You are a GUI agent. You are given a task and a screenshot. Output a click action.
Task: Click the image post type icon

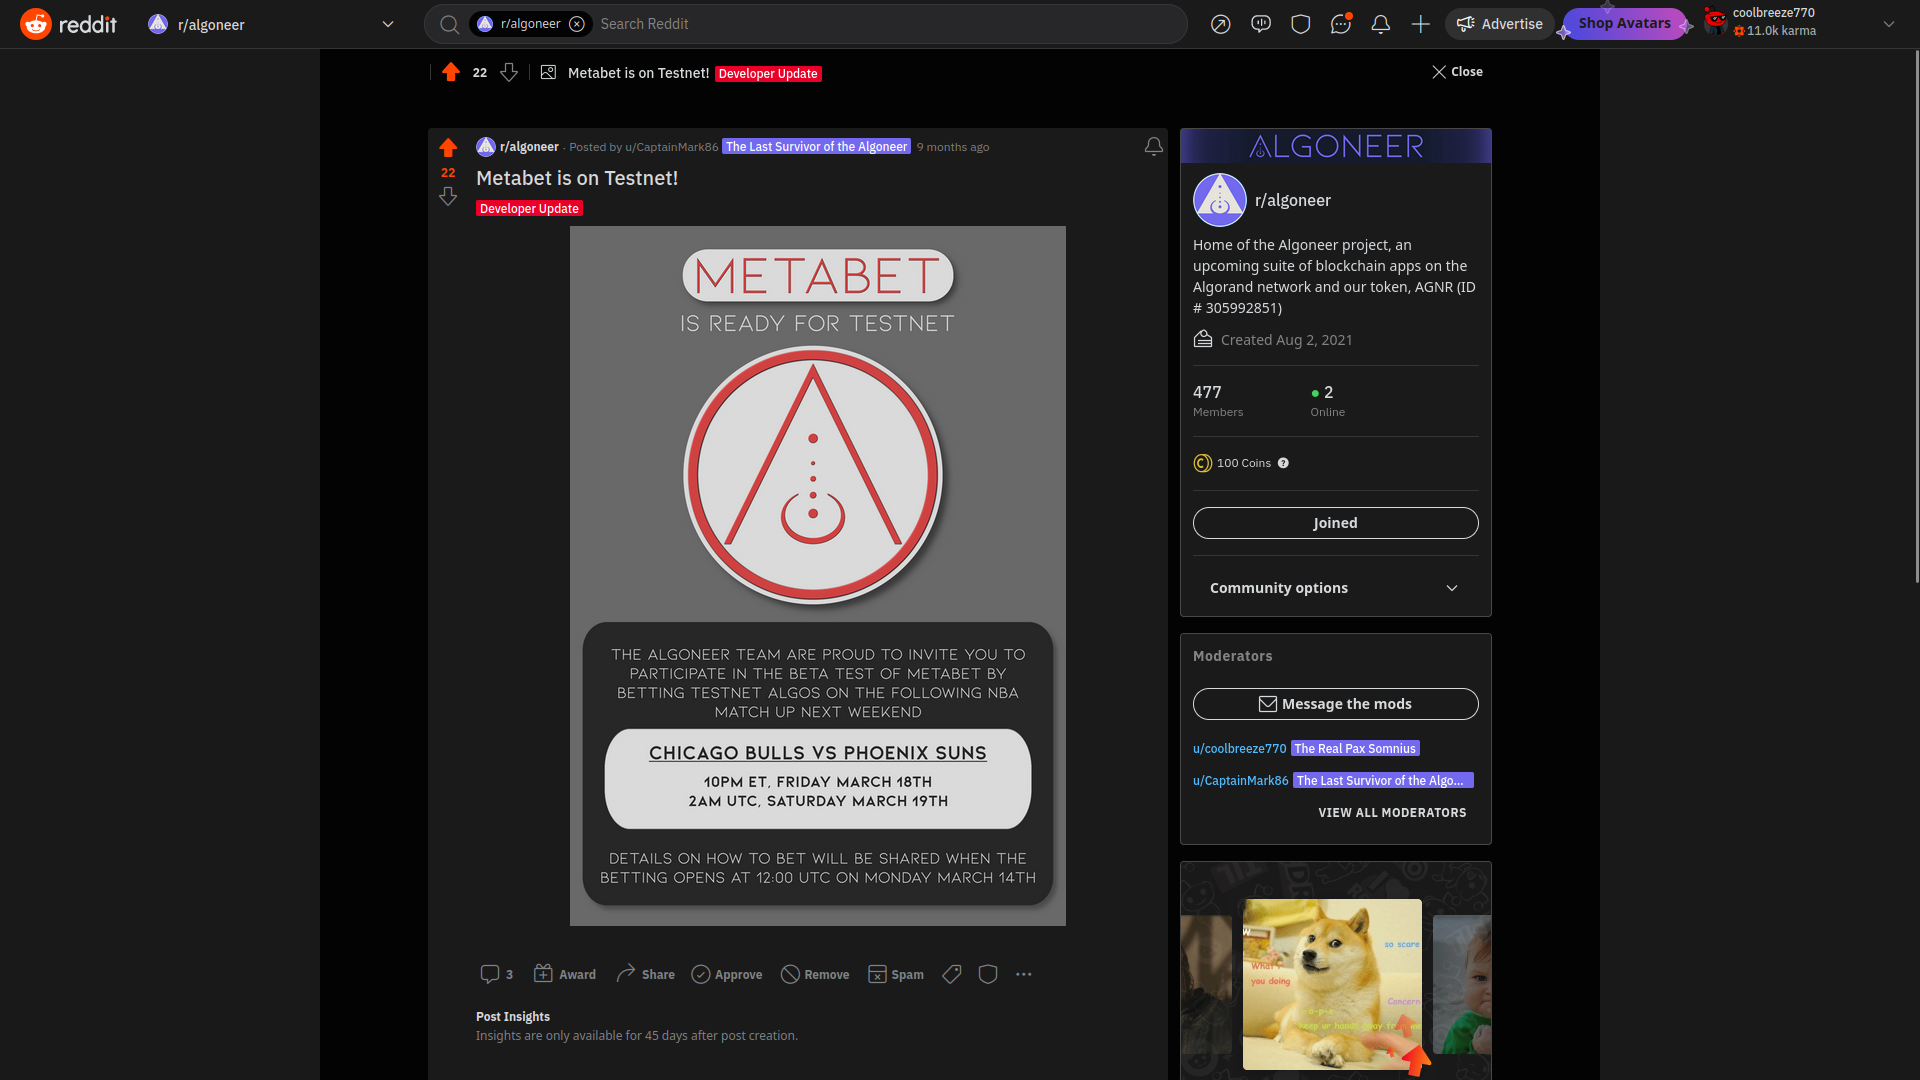(548, 72)
